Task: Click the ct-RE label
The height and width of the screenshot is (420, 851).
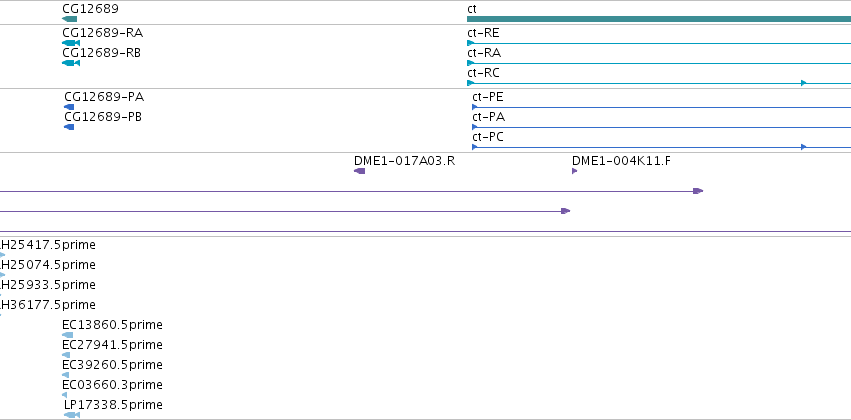Action: point(483,33)
